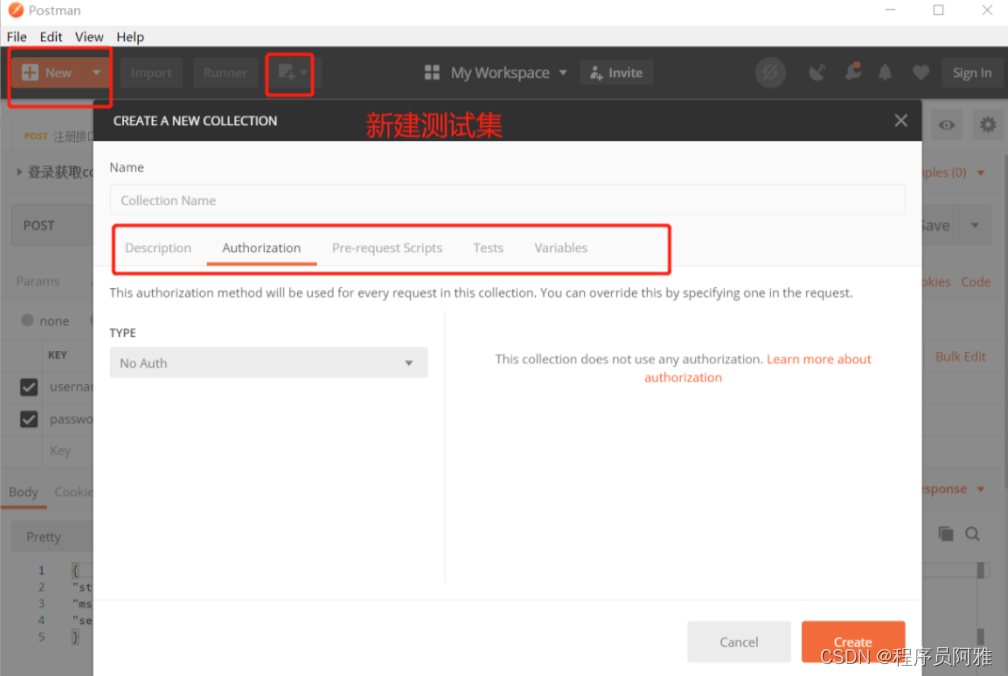
Task: Click the heart icon
Action: tap(921, 73)
